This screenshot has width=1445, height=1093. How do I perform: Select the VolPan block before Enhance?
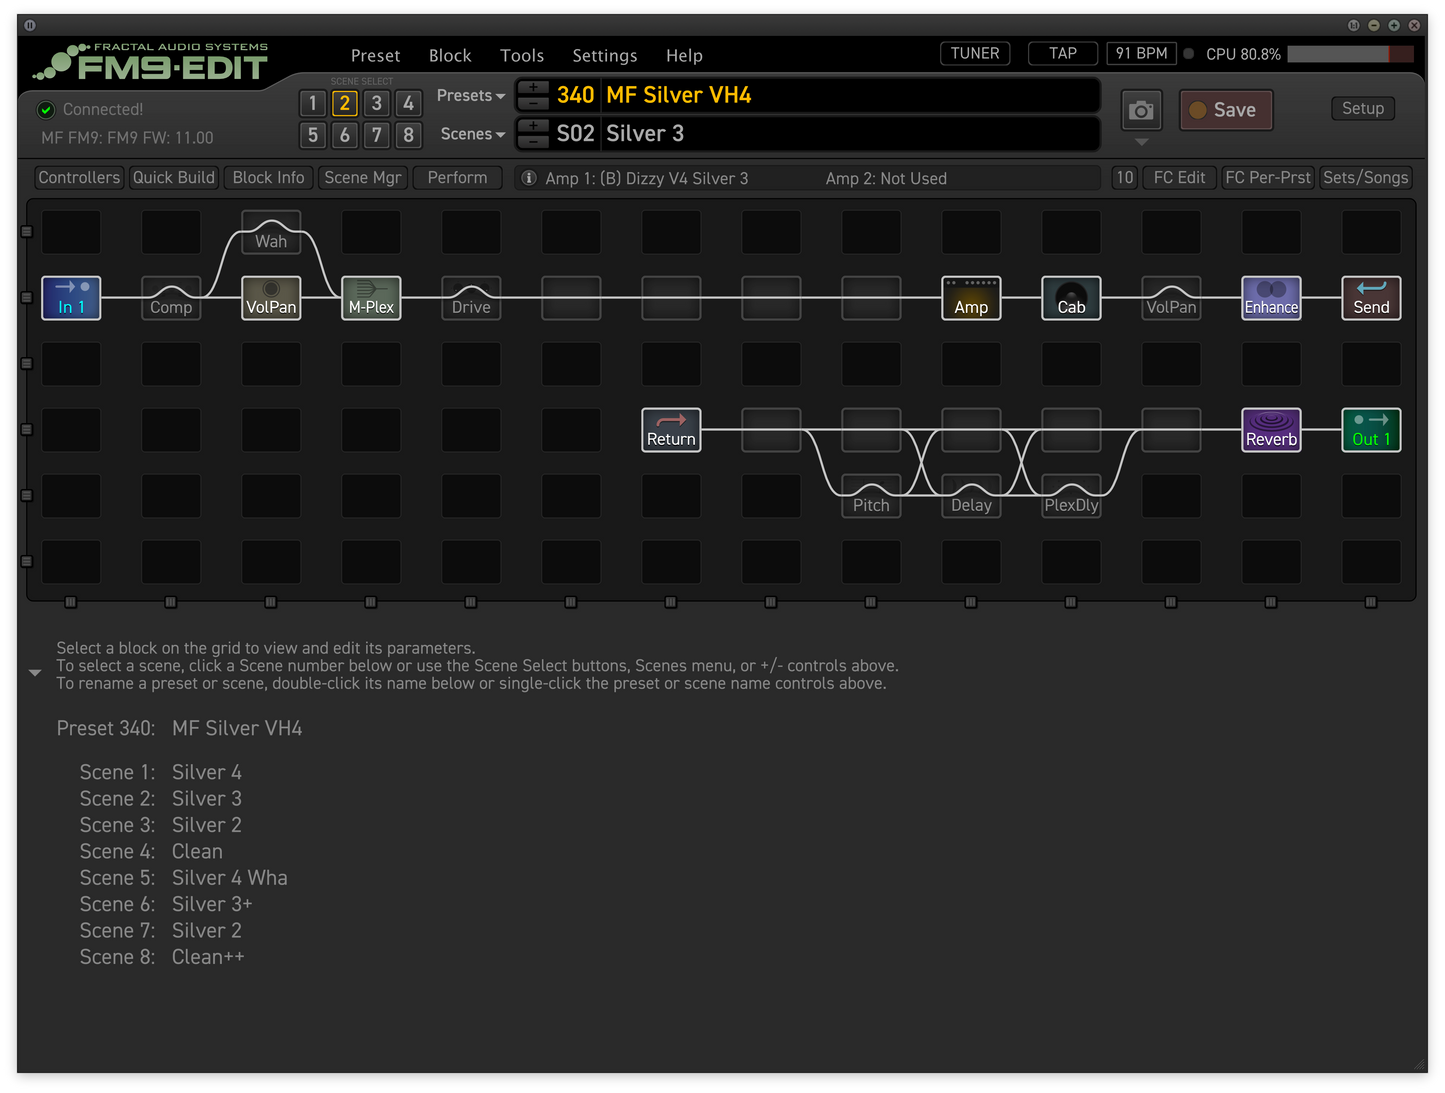point(1171,298)
